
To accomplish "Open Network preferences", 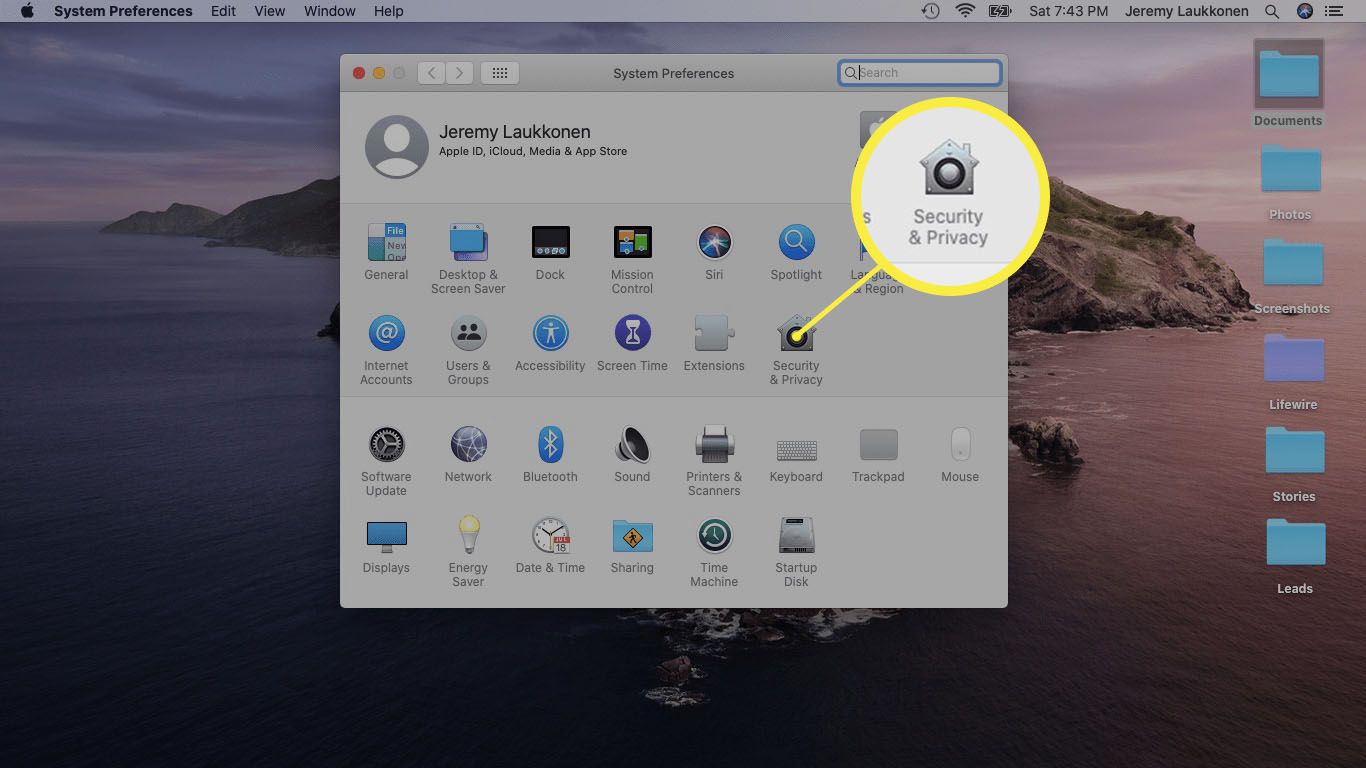I will tap(468, 454).
